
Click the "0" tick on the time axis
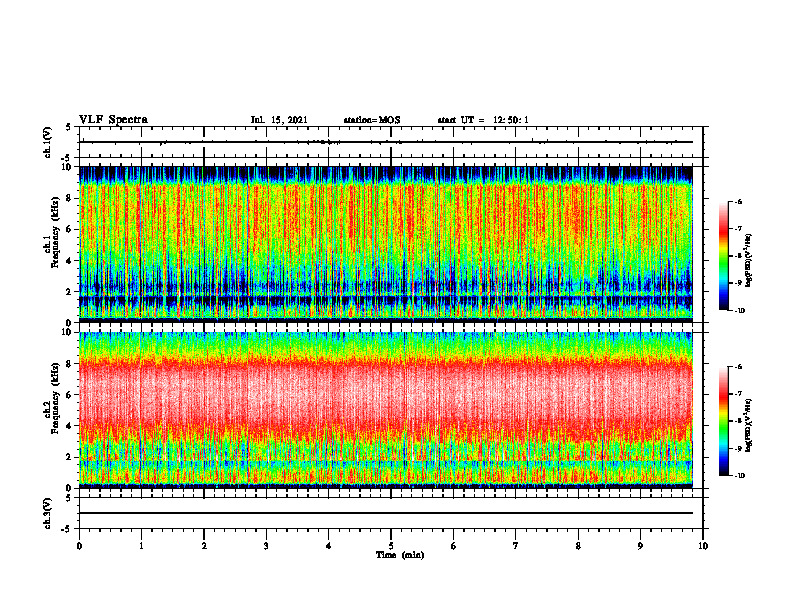pos(79,546)
